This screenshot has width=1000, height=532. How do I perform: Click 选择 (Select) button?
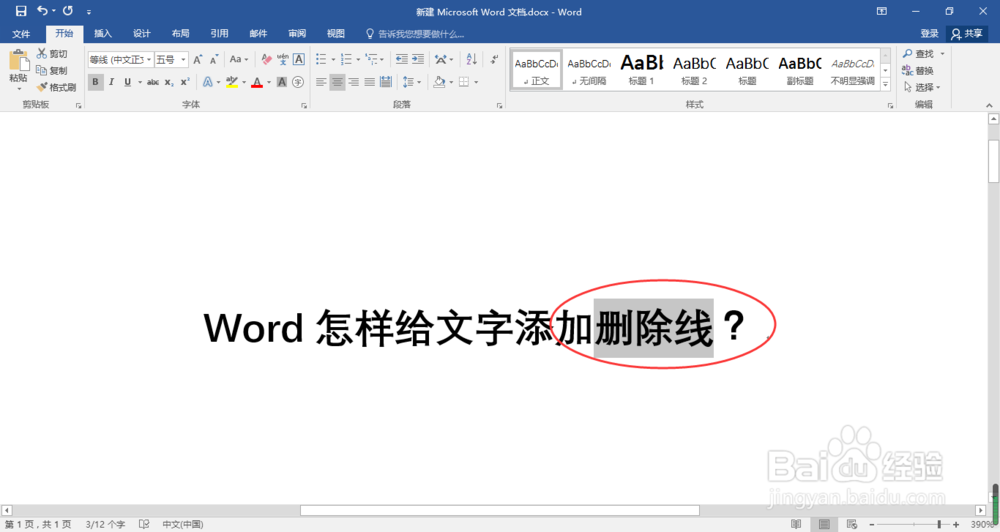point(922,87)
